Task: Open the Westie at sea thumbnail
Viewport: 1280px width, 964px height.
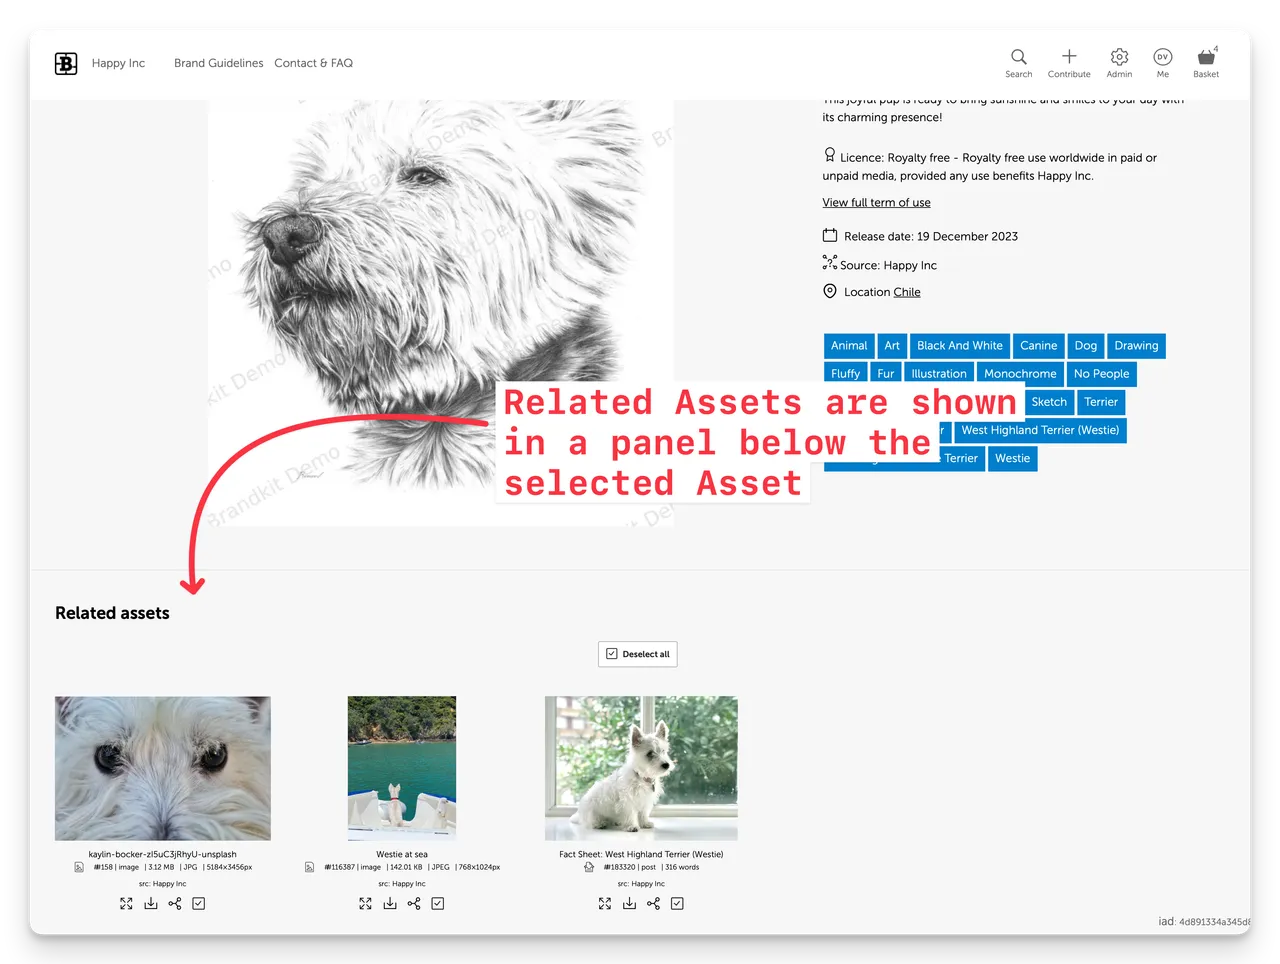Action: pos(402,768)
